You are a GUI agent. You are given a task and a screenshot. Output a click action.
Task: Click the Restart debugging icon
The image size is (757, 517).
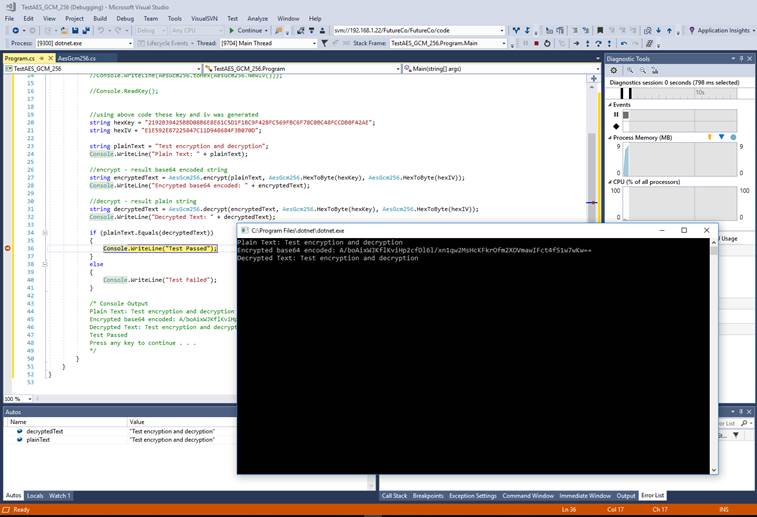547,43
